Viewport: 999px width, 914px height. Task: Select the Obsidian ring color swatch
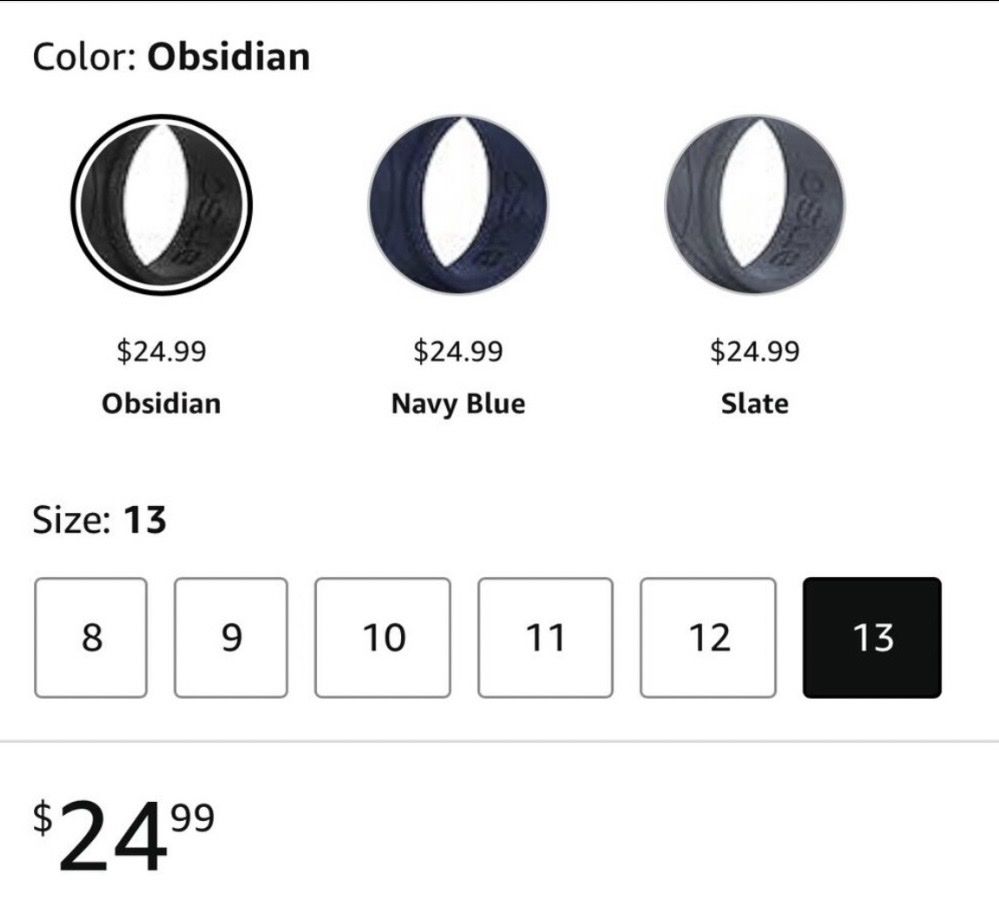pos(163,204)
